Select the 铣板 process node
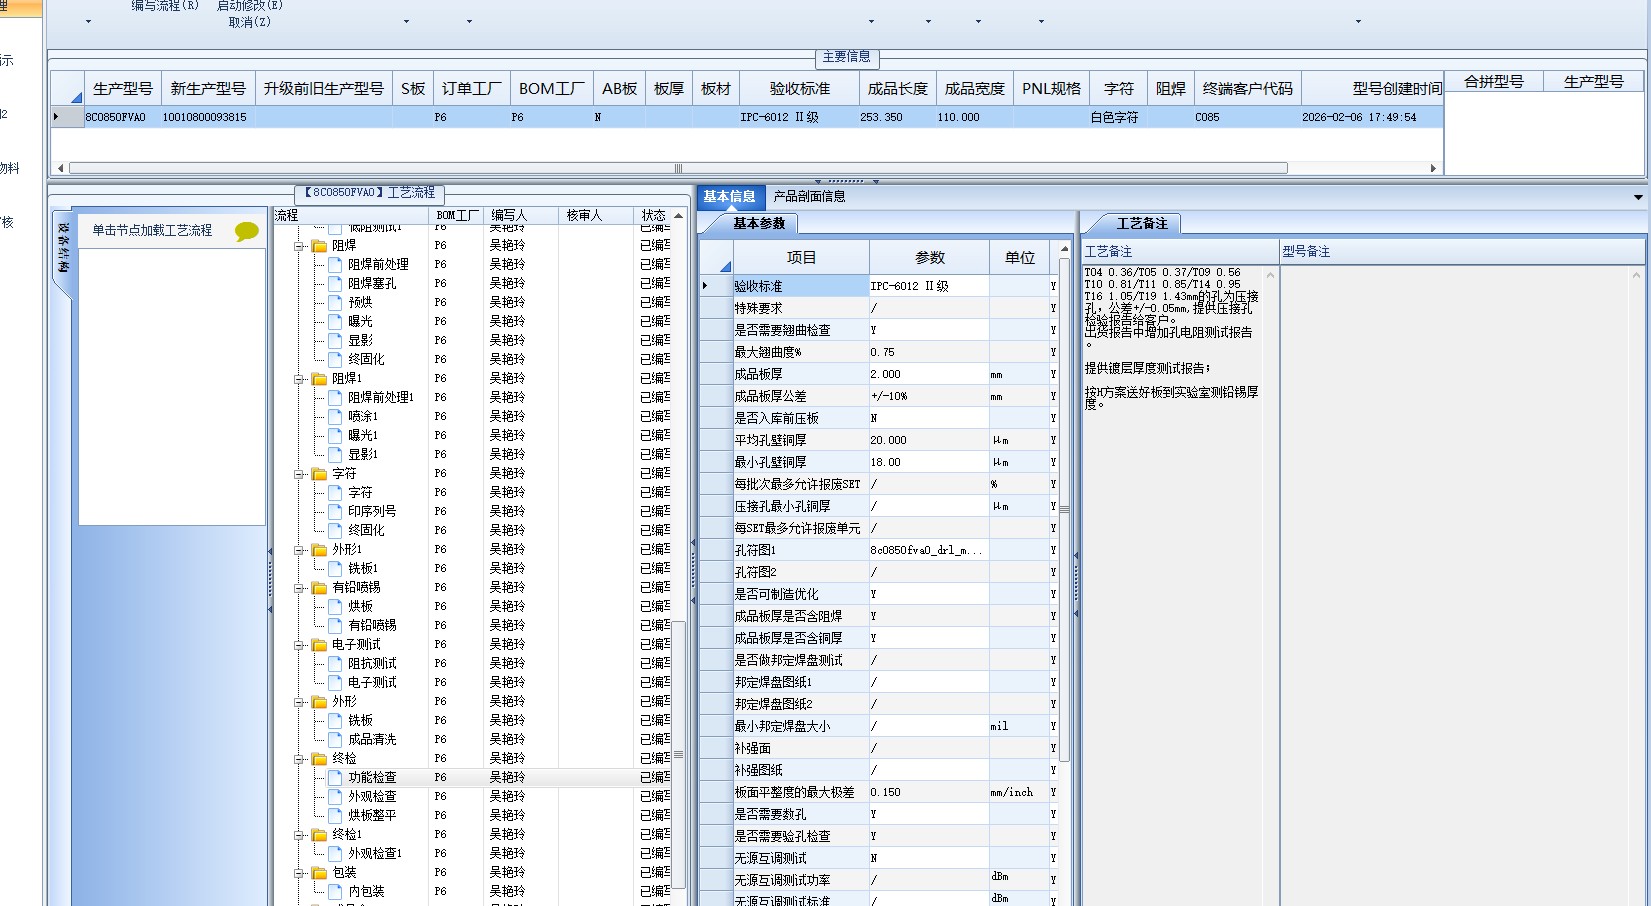Screen dimensions: 1651x906 pyautogui.click(x=360, y=721)
